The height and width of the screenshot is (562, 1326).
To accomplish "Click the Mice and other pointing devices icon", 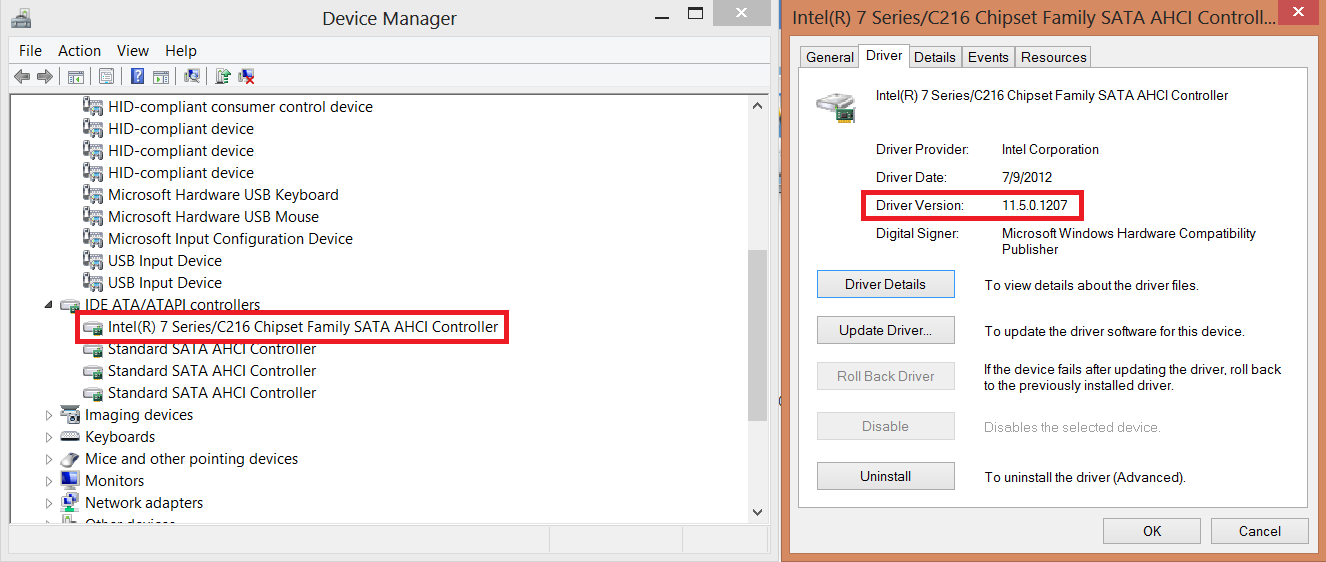I will (x=70, y=459).
